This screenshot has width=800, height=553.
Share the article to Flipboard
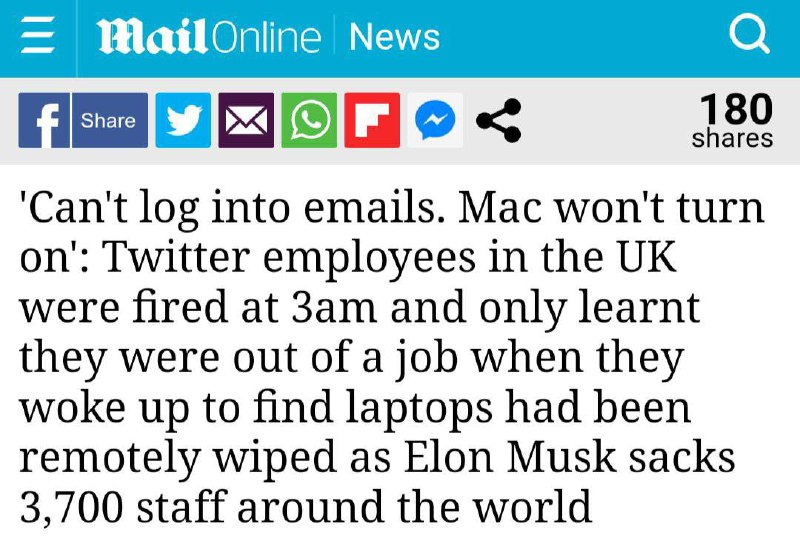click(x=371, y=121)
